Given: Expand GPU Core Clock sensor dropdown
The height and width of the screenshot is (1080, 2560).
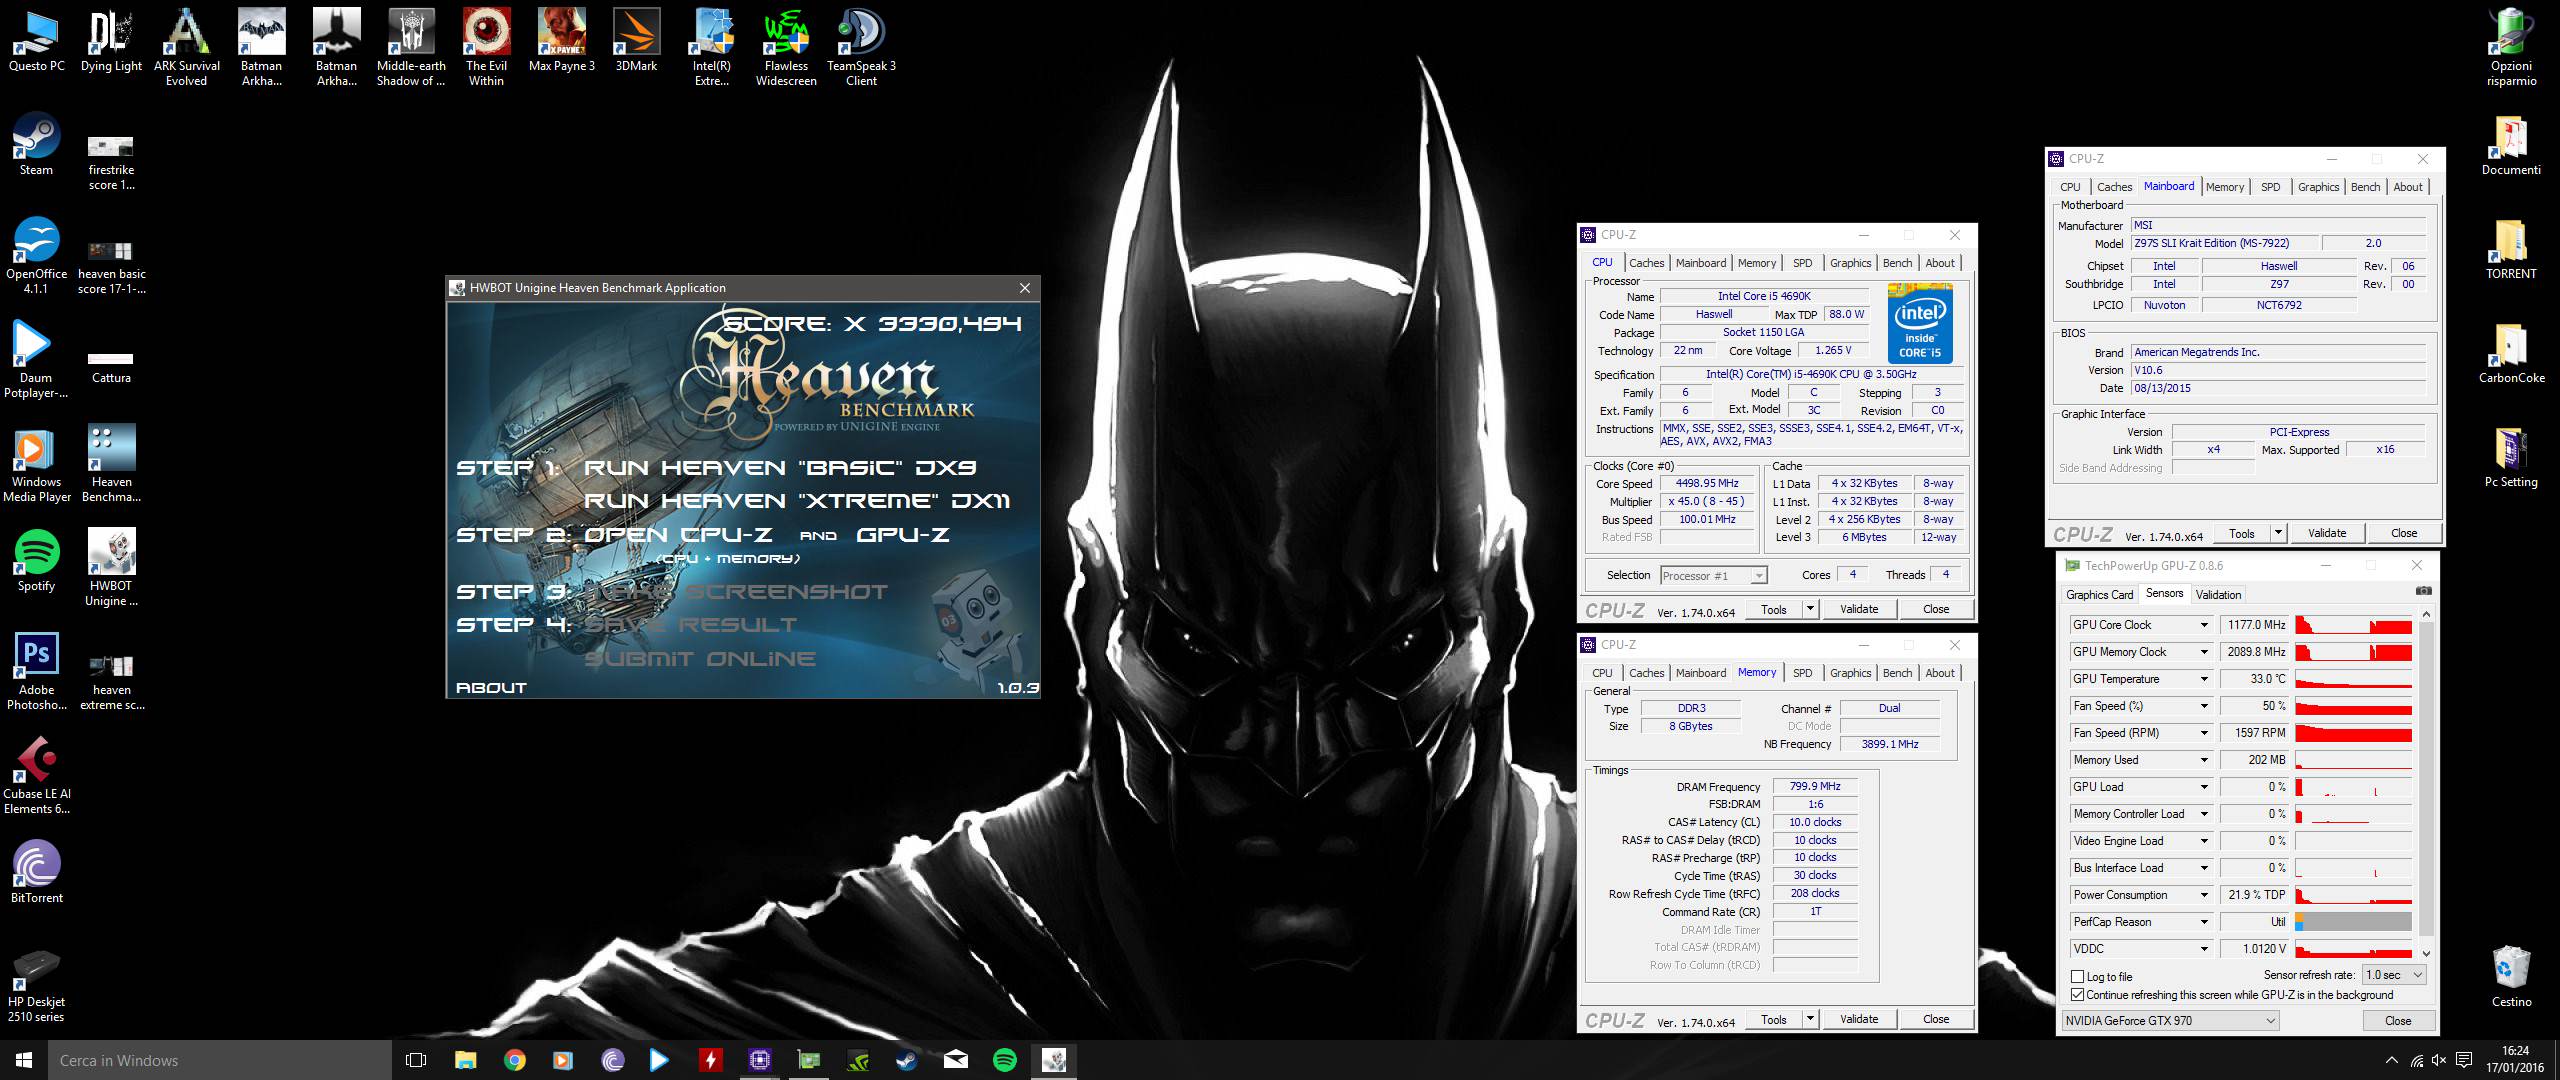Looking at the screenshot, I should [x=2204, y=625].
